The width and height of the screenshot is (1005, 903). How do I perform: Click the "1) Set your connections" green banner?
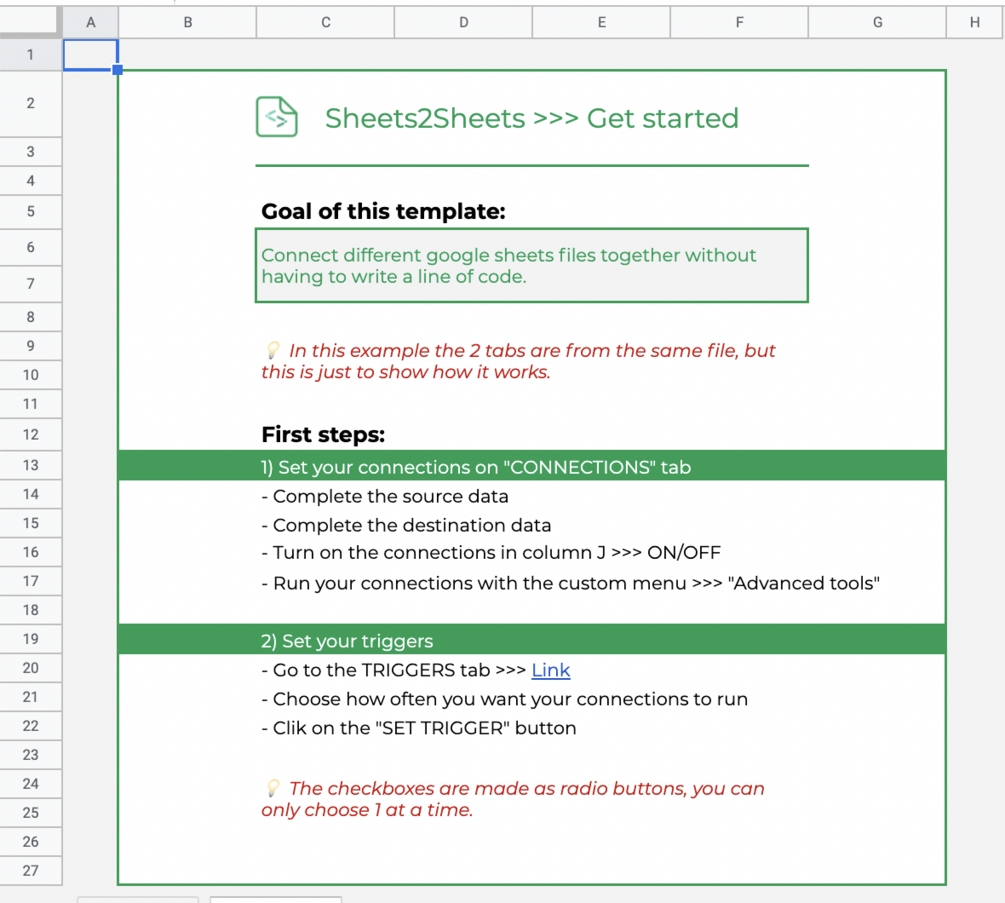532,466
